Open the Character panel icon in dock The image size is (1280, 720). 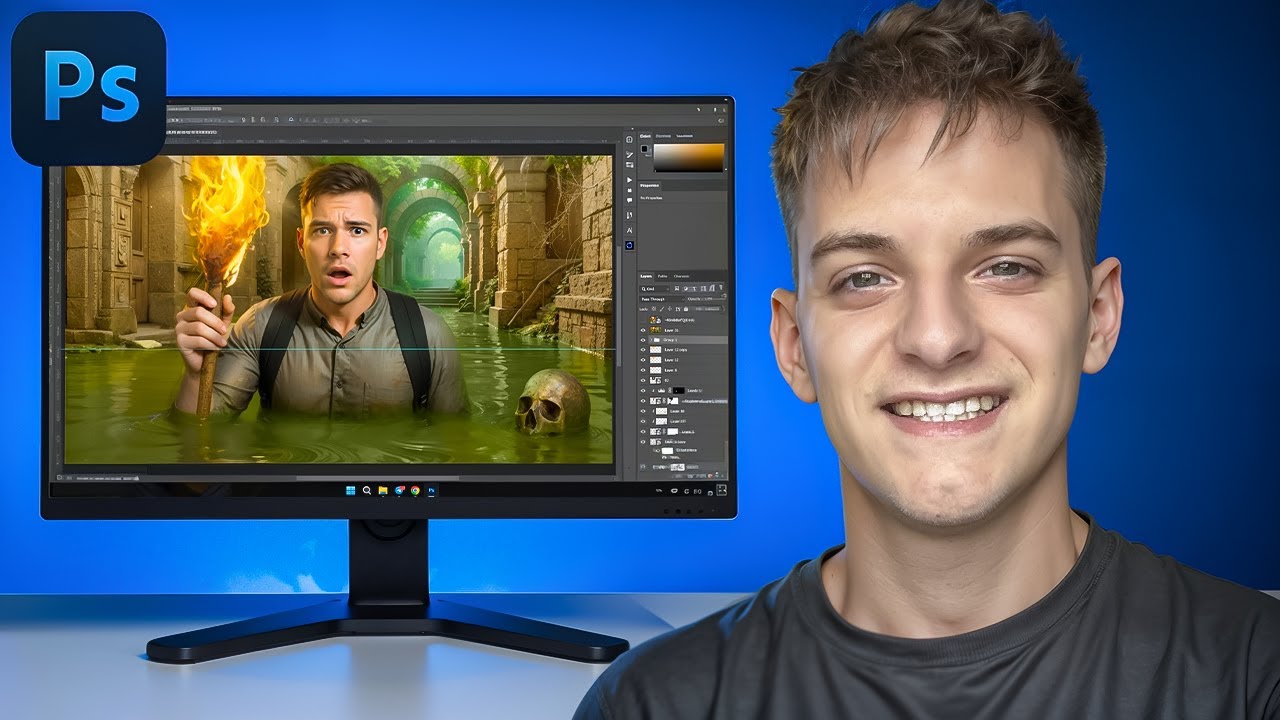[629, 230]
